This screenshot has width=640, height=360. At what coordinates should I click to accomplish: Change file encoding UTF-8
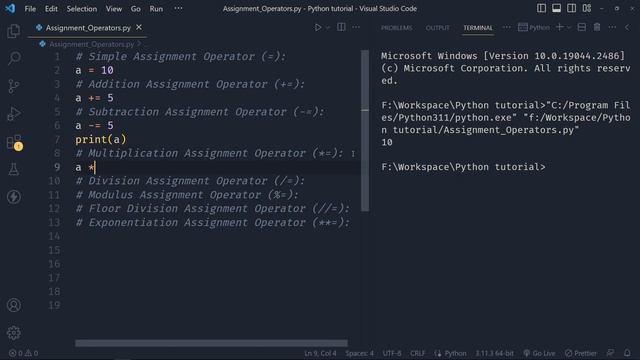pyautogui.click(x=392, y=353)
